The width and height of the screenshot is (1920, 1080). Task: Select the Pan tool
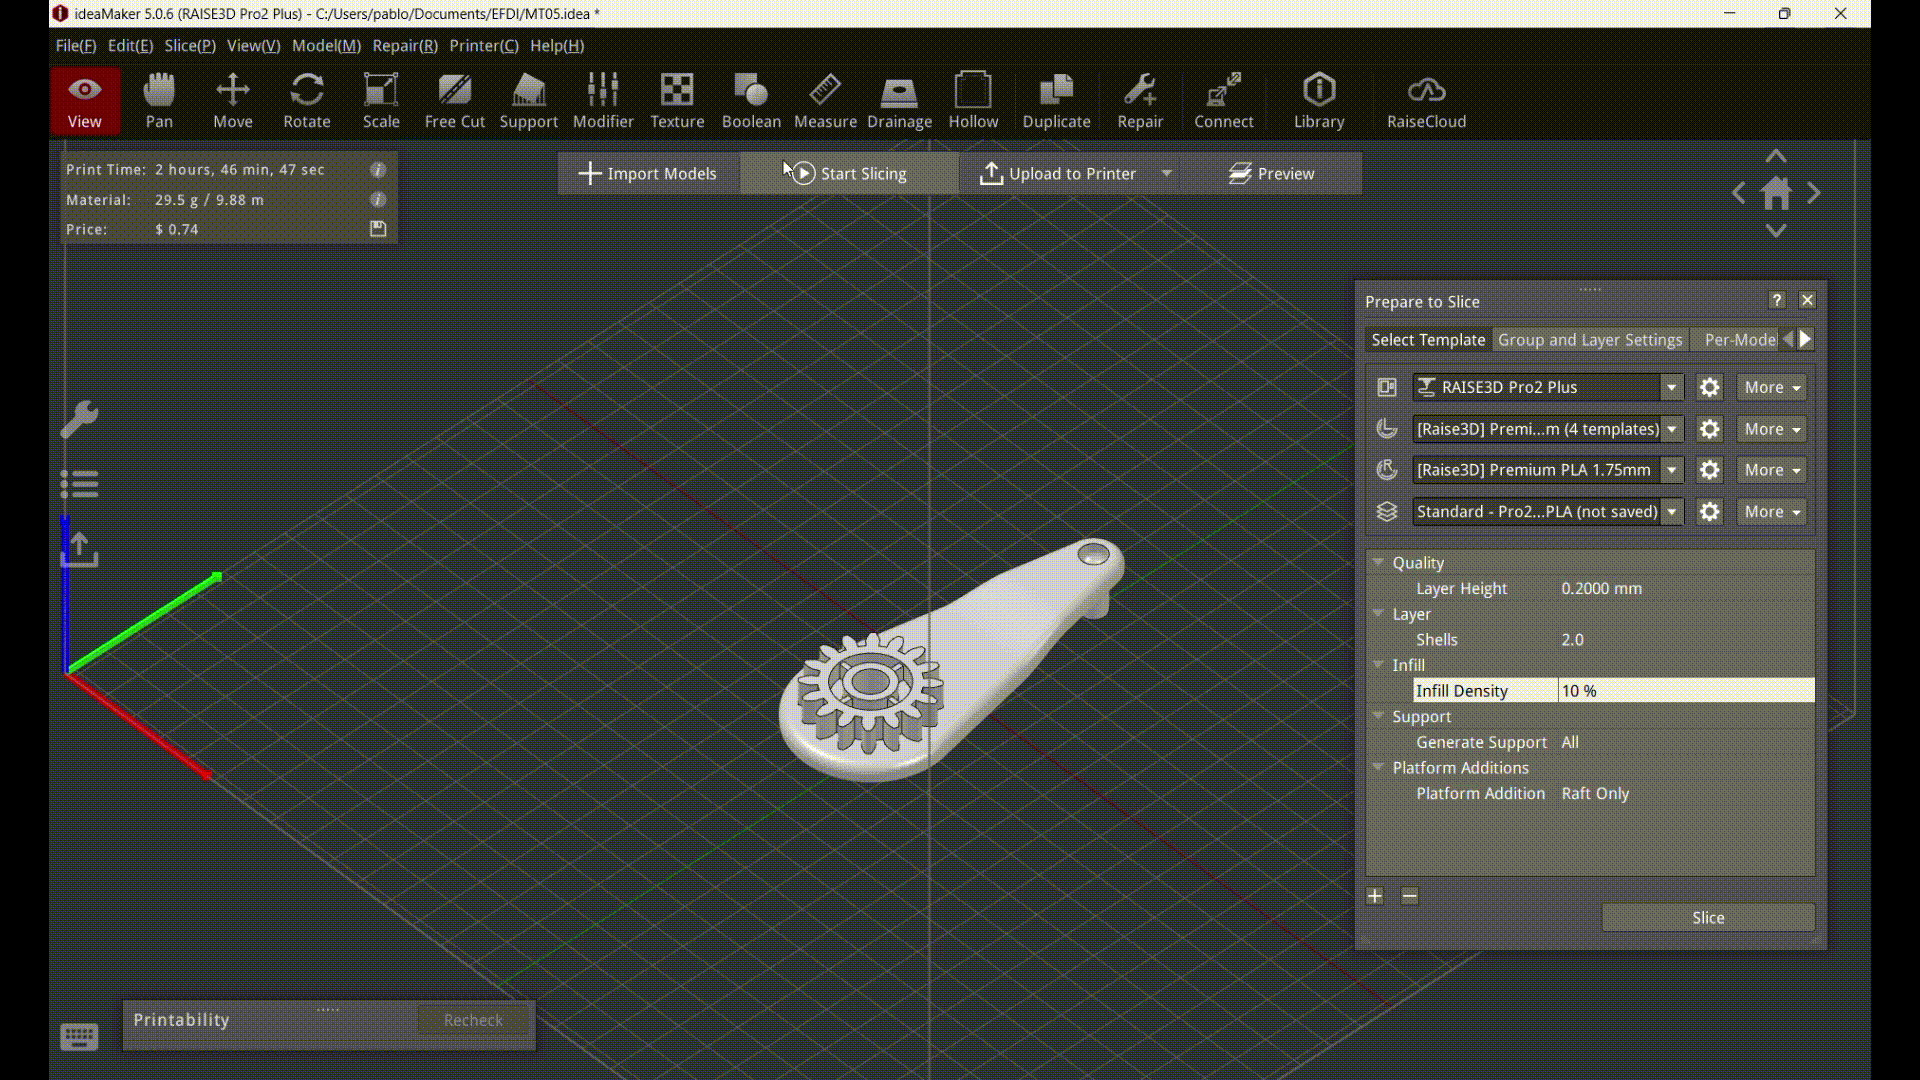coord(159,100)
